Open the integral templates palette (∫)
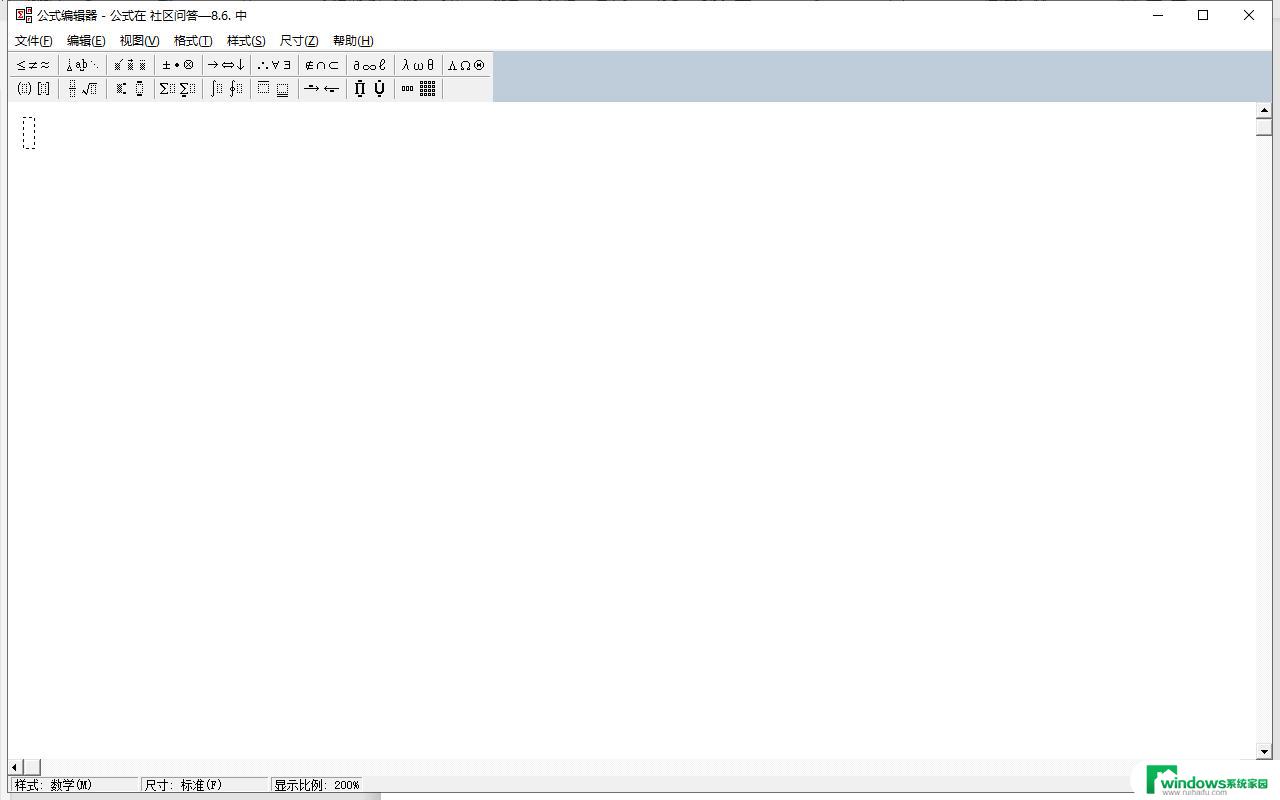The image size is (1280, 800). click(226, 89)
